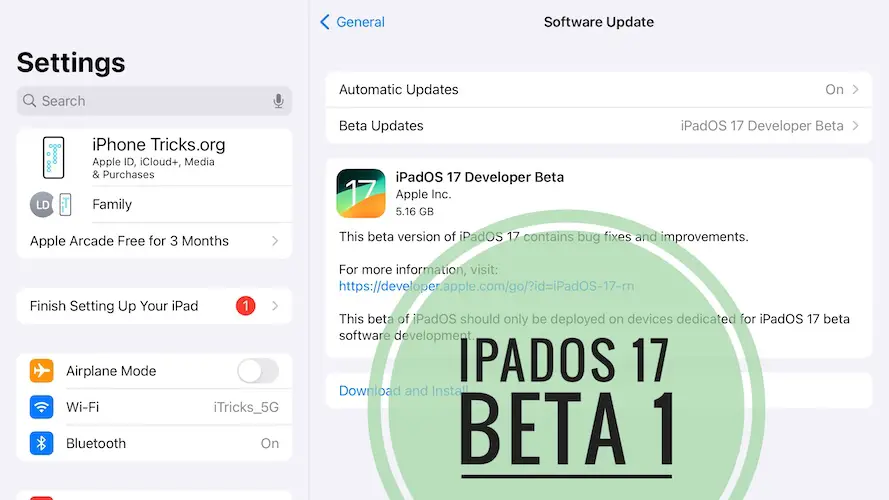Viewport: 889px width, 500px height.
Task: Tap the blue Wi-Fi icon
Action: tap(41, 407)
